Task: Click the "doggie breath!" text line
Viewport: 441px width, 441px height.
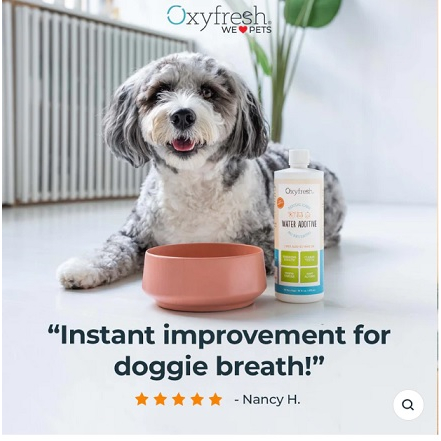Action: pyautogui.click(x=219, y=366)
